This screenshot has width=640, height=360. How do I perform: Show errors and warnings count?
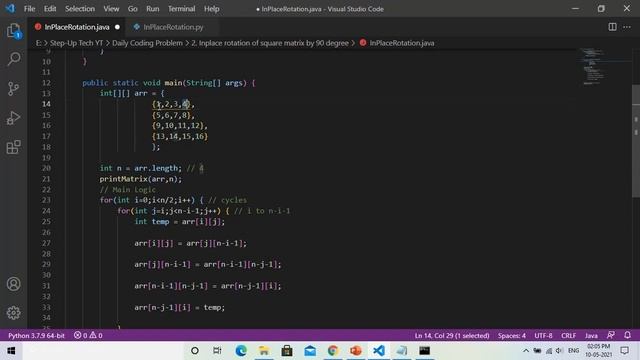(x=88, y=336)
